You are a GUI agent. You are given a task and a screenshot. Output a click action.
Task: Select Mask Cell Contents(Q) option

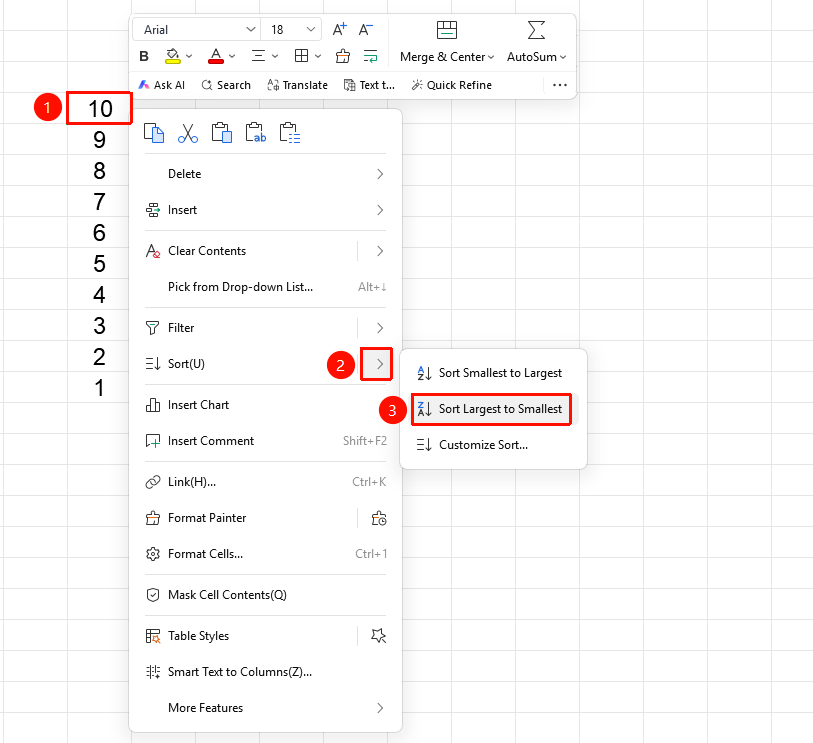(265, 595)
